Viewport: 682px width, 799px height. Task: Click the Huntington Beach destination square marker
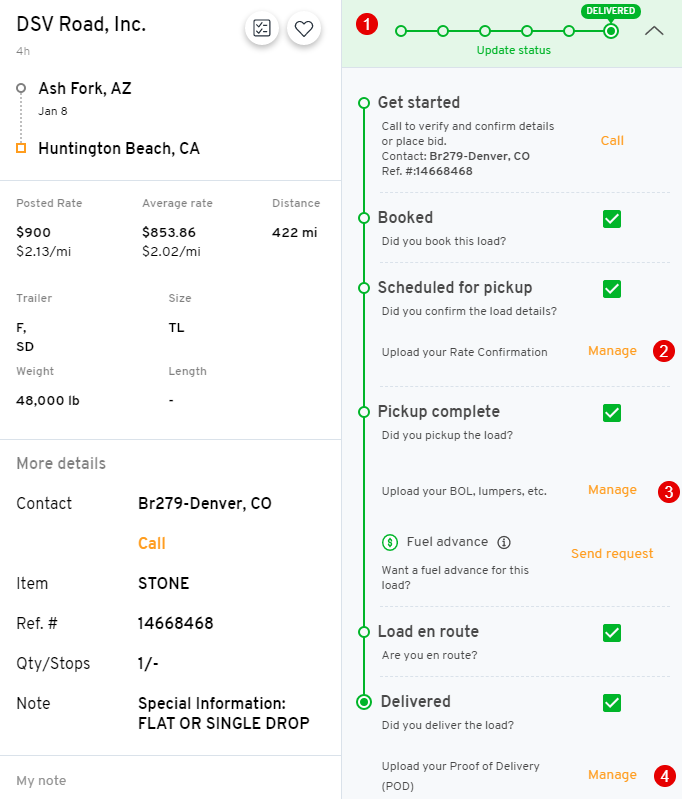21,149
